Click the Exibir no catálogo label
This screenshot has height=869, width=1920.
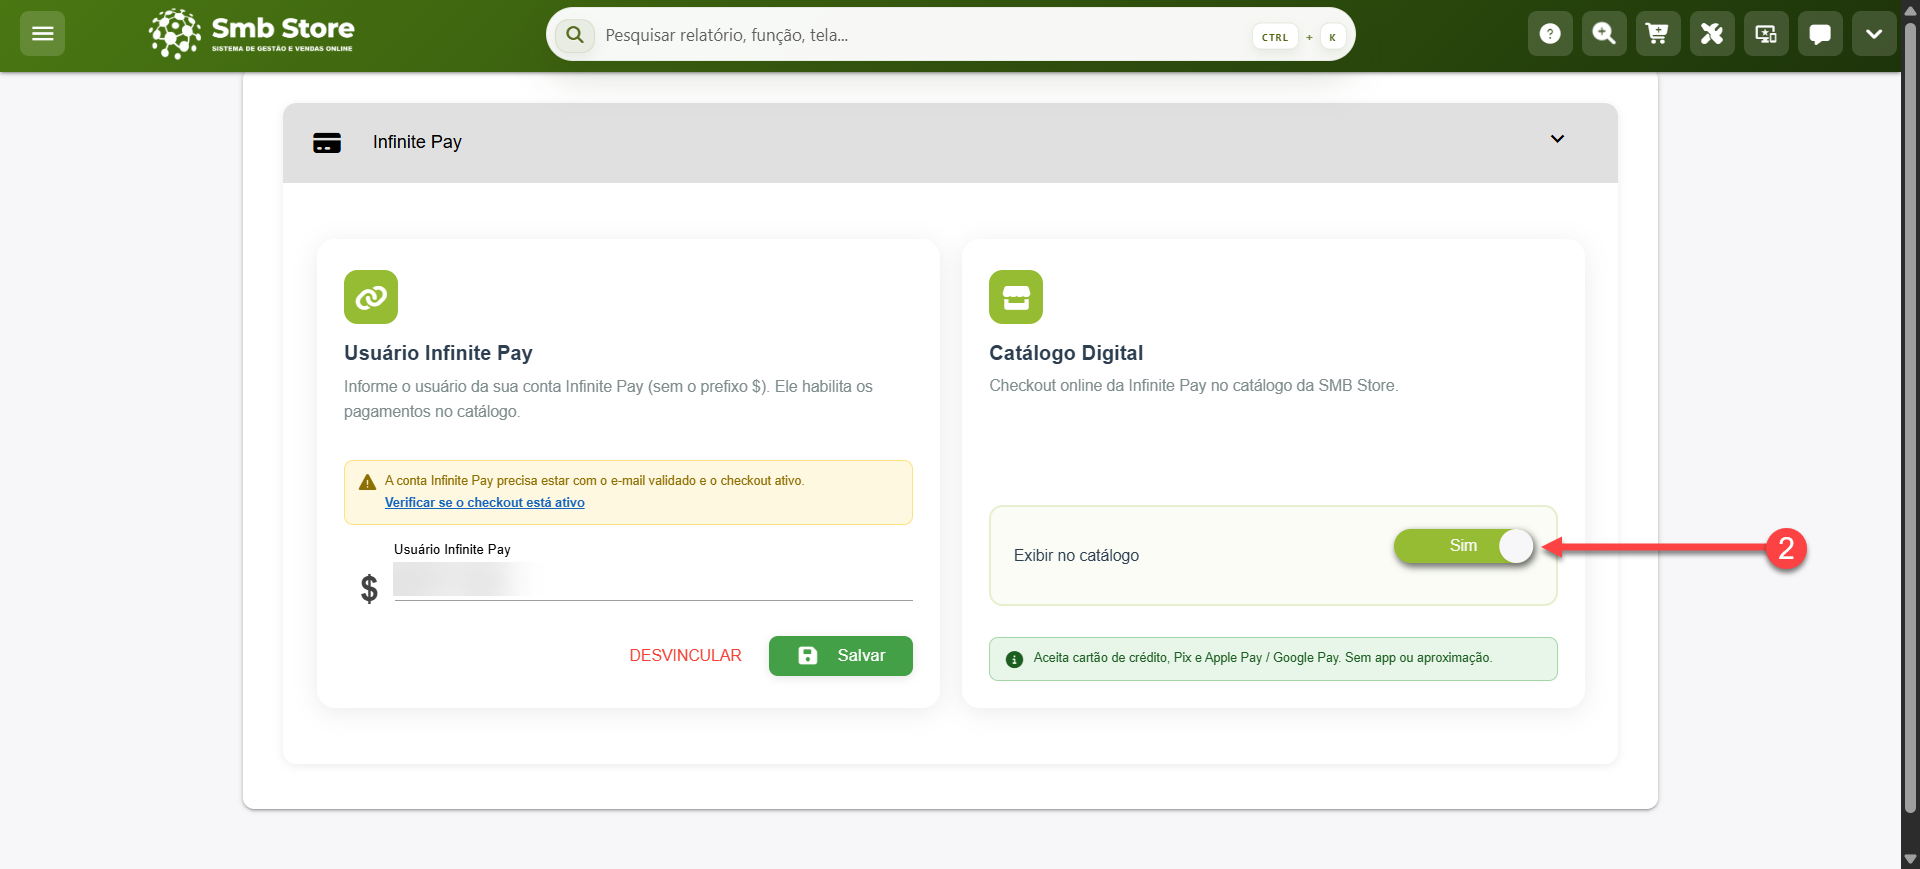click(x=1076, y=556)
